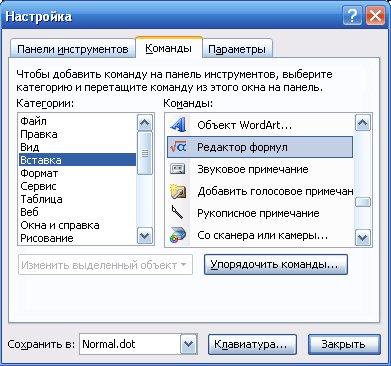Click the commands list scroll-up arrow
The width and height of the screenshot is (391, 366).
[362, 124]
